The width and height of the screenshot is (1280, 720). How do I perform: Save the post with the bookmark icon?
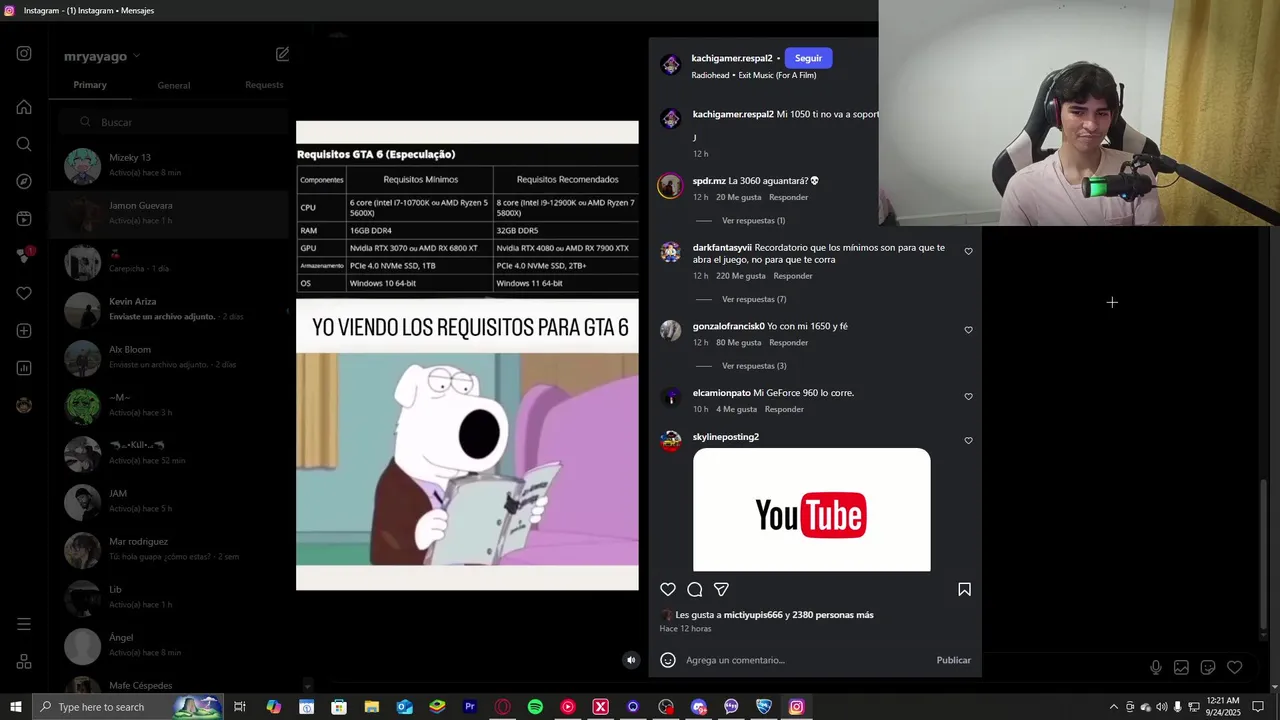[x=964, y=590]
